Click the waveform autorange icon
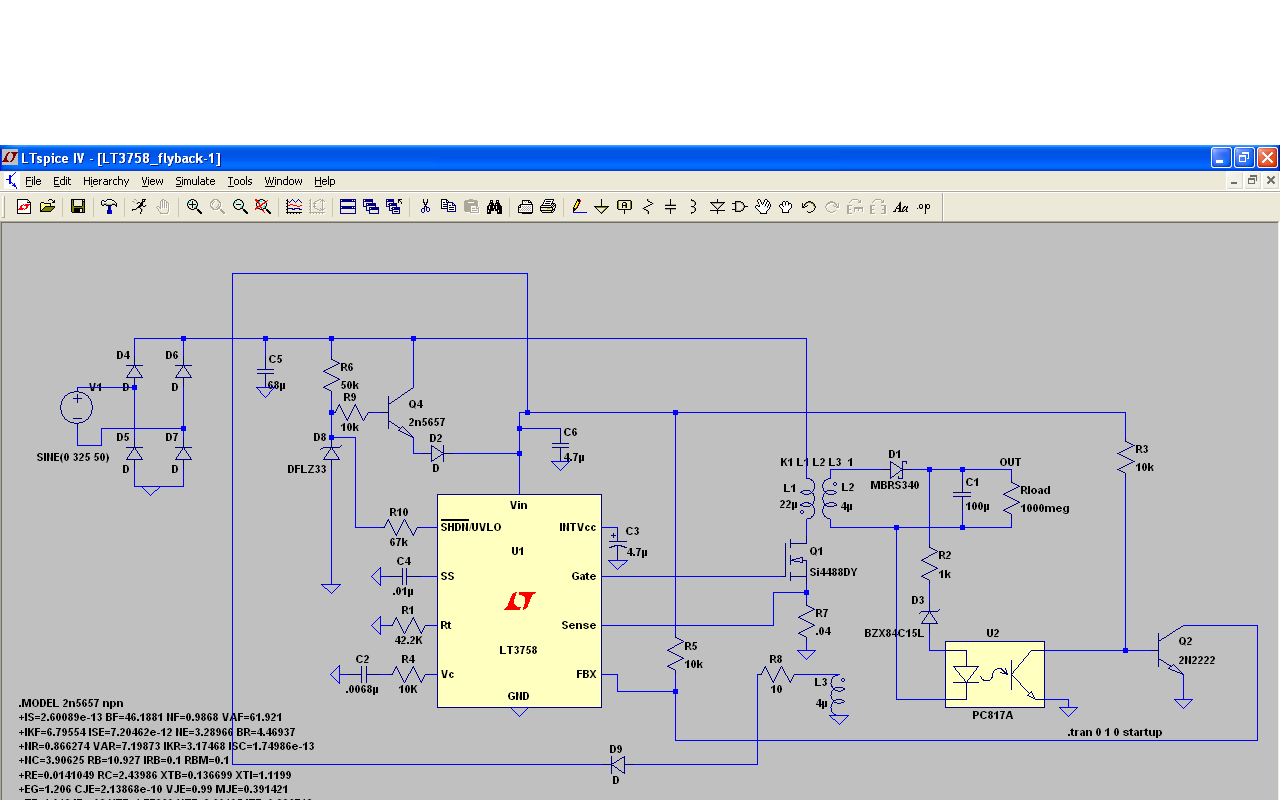This screenshot has width=1280, height=800. [294, 207]
